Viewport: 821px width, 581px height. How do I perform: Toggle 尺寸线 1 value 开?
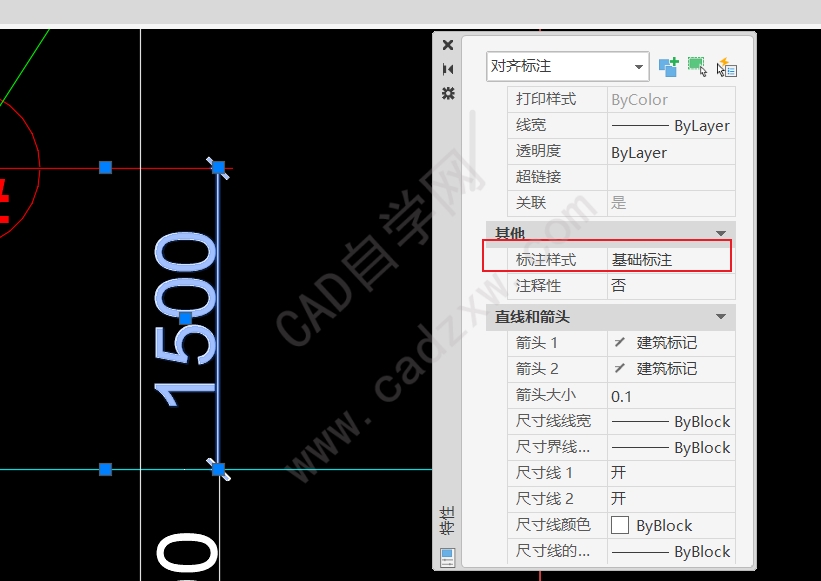pos(671,473)
